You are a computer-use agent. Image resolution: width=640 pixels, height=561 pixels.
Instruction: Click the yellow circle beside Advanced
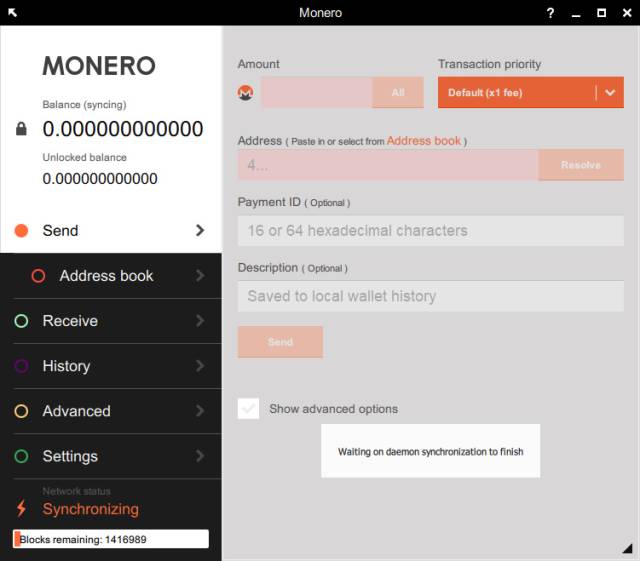tap(21, 411)
